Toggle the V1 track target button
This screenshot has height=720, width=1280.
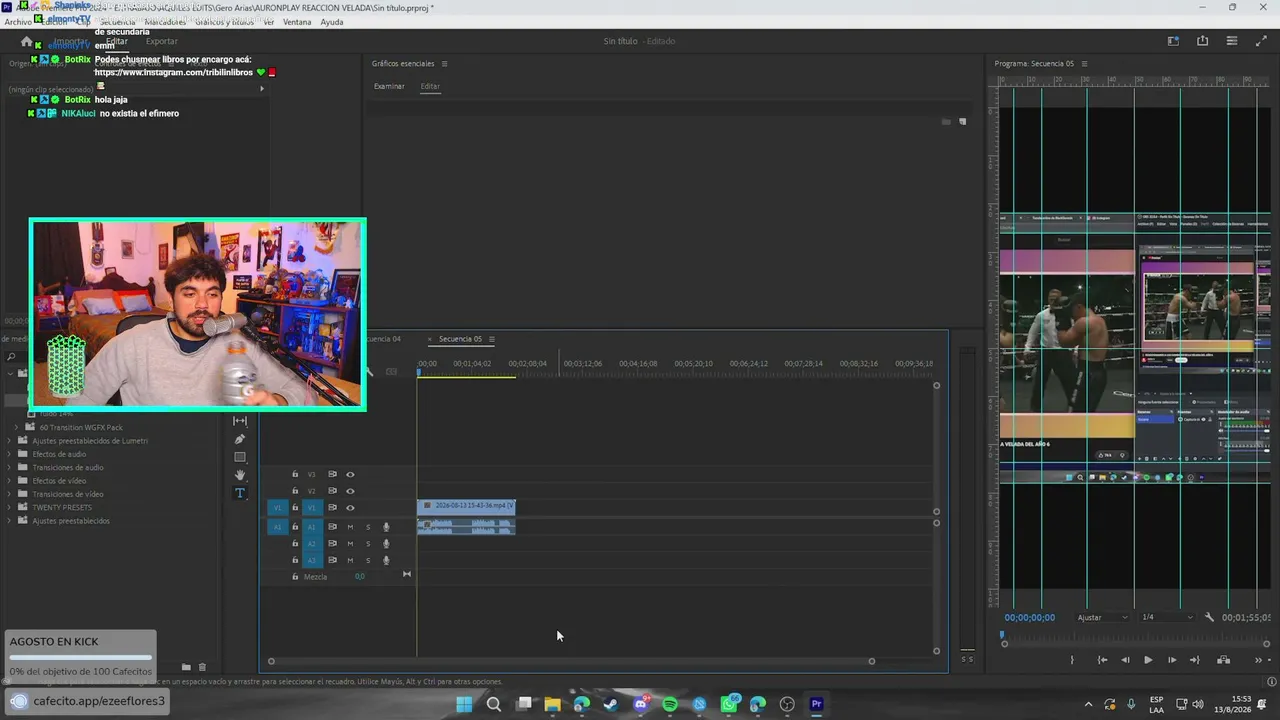311,508
